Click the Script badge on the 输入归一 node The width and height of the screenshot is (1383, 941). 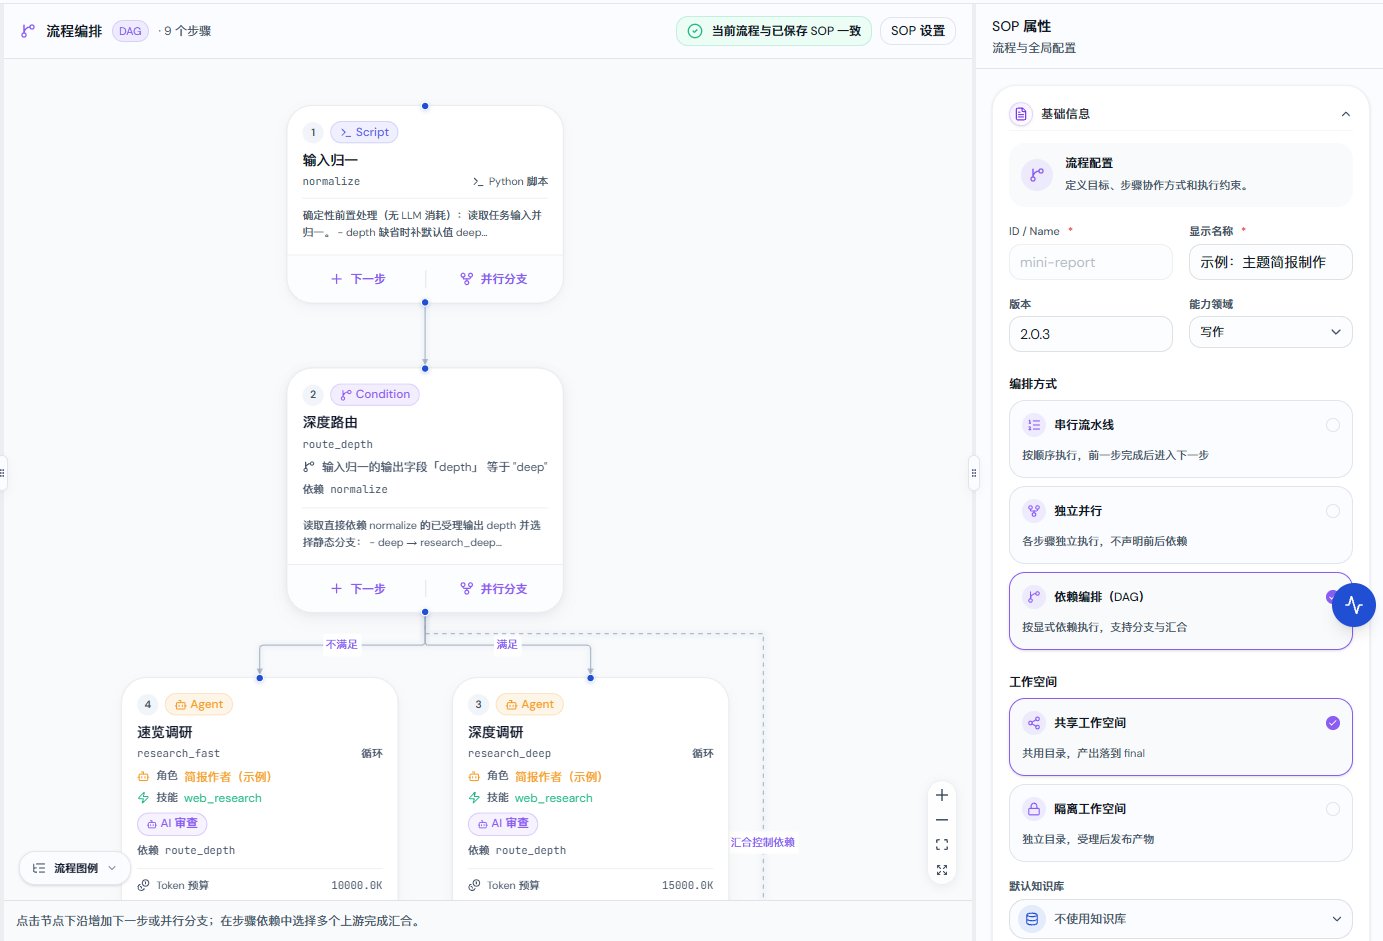point(364,132)
